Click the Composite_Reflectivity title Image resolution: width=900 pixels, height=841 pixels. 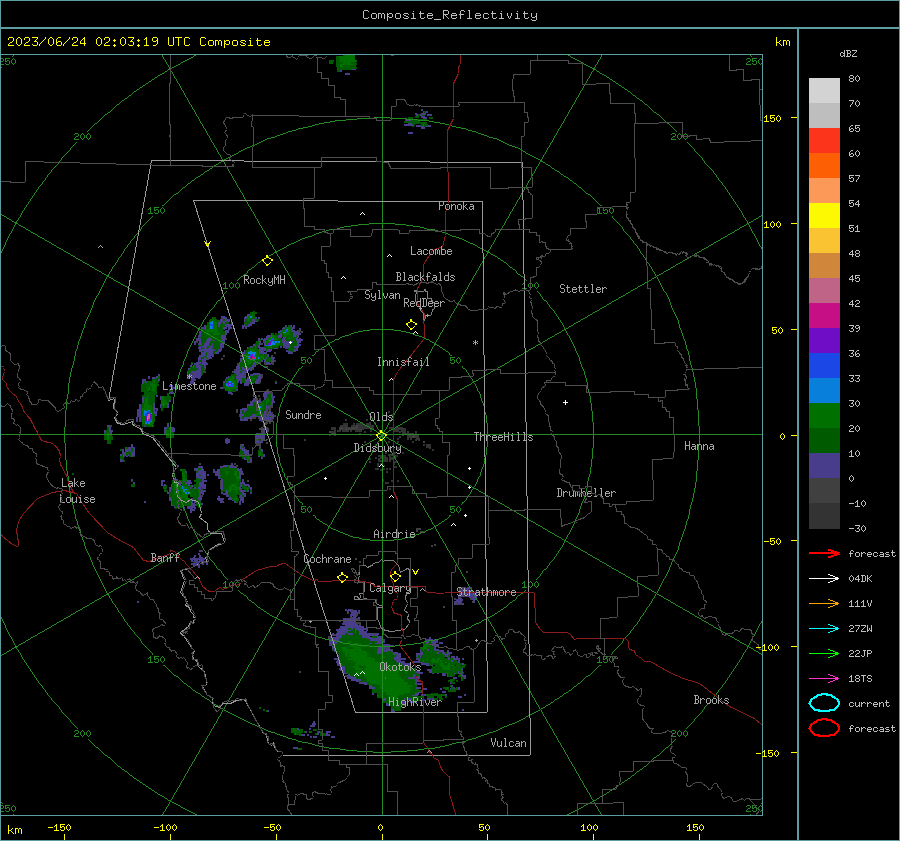tap(450, 15)
